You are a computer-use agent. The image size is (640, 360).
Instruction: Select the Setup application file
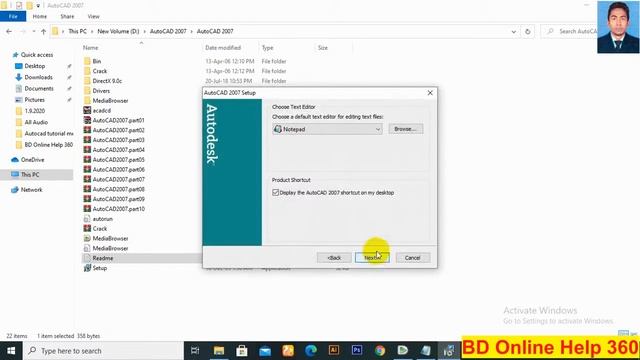[x=100, y=268]
